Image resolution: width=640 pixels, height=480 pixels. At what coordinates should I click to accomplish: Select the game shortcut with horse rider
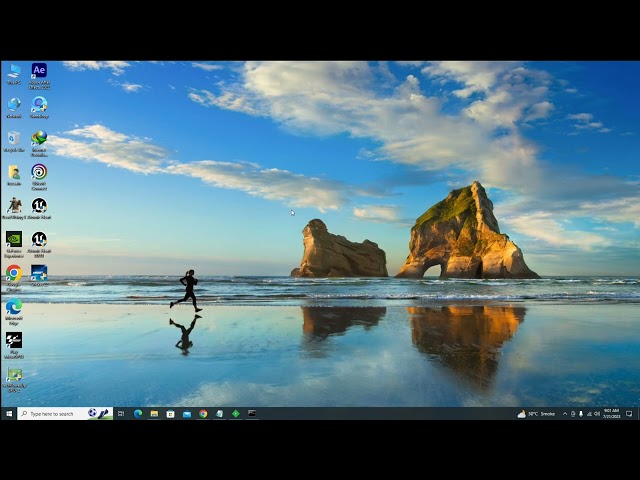click(x=14, y=209)
